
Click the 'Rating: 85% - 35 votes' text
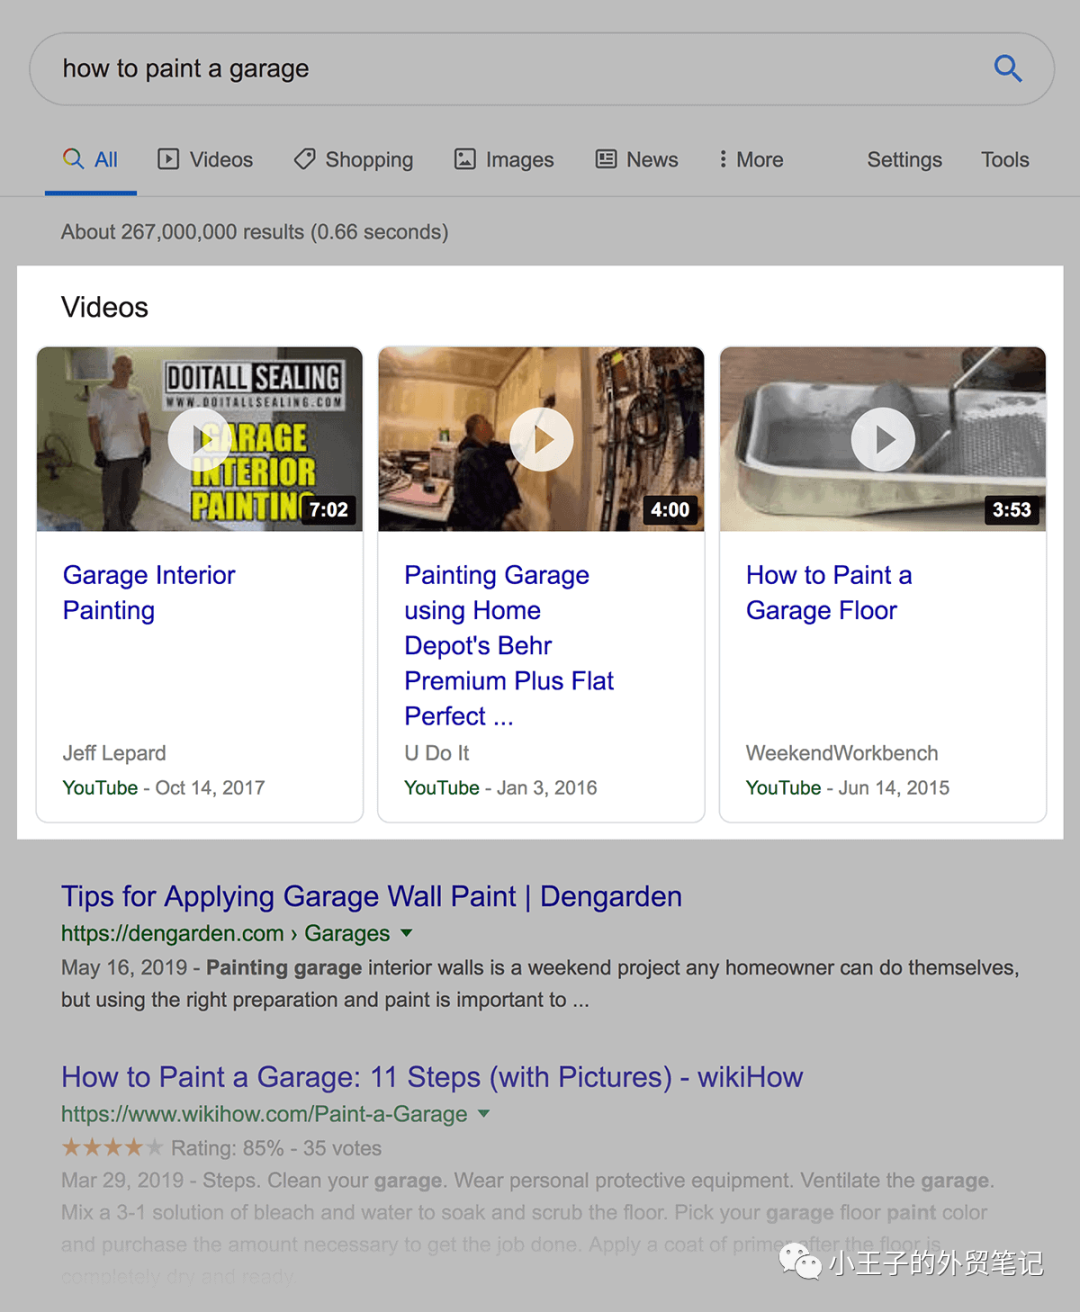pos(276,1148)
